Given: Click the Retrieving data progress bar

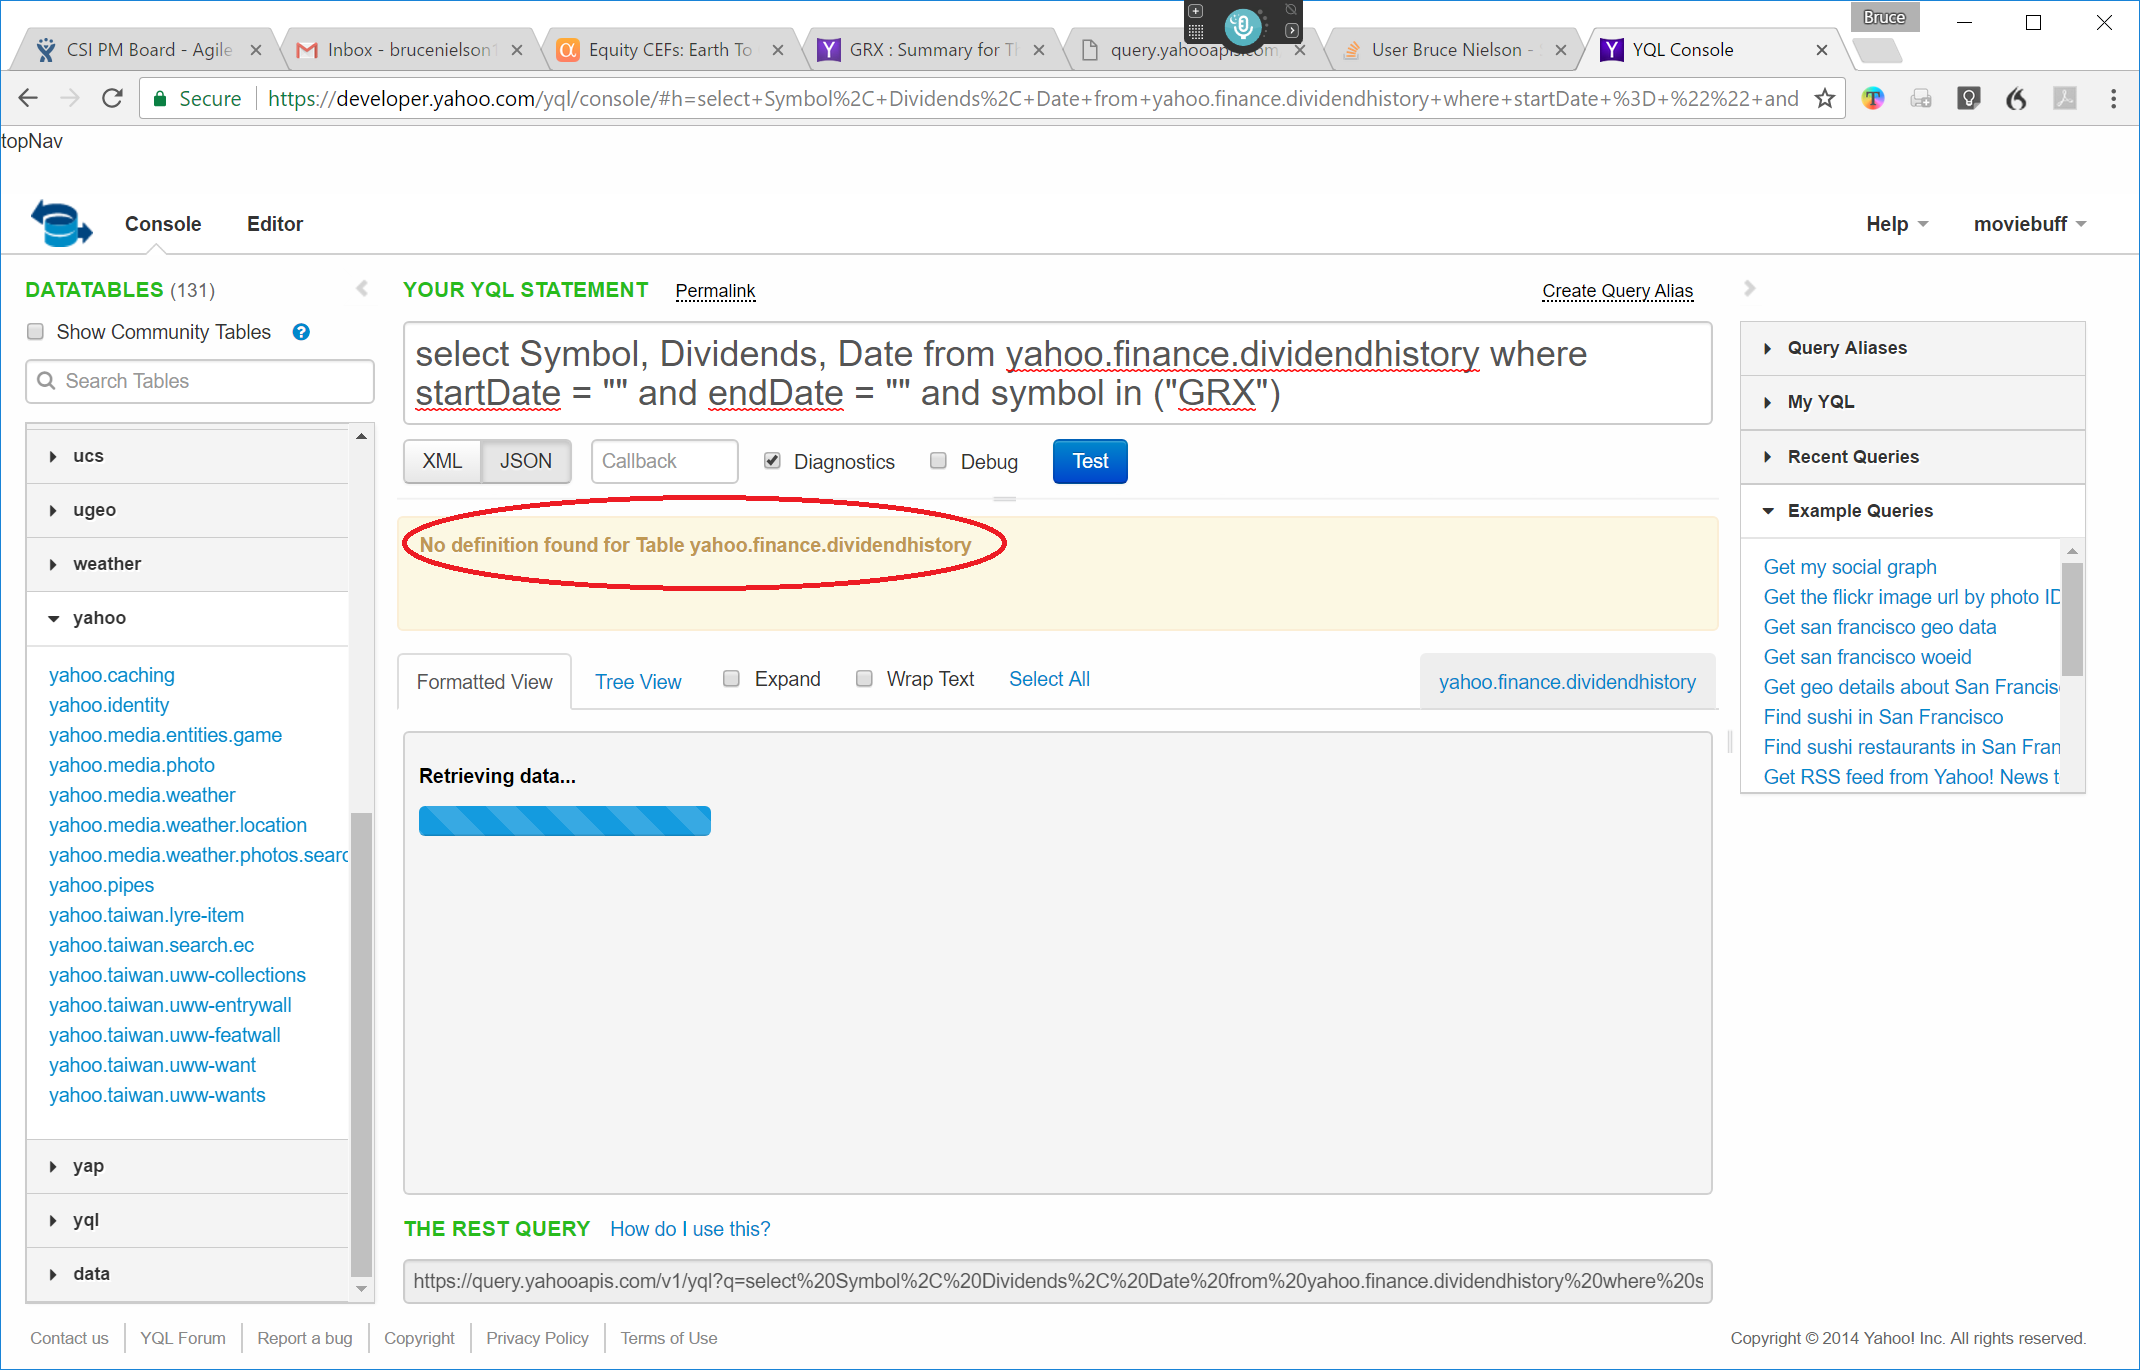Looking at the screenshot, I should pyautogui.click(x=564, y=820).
